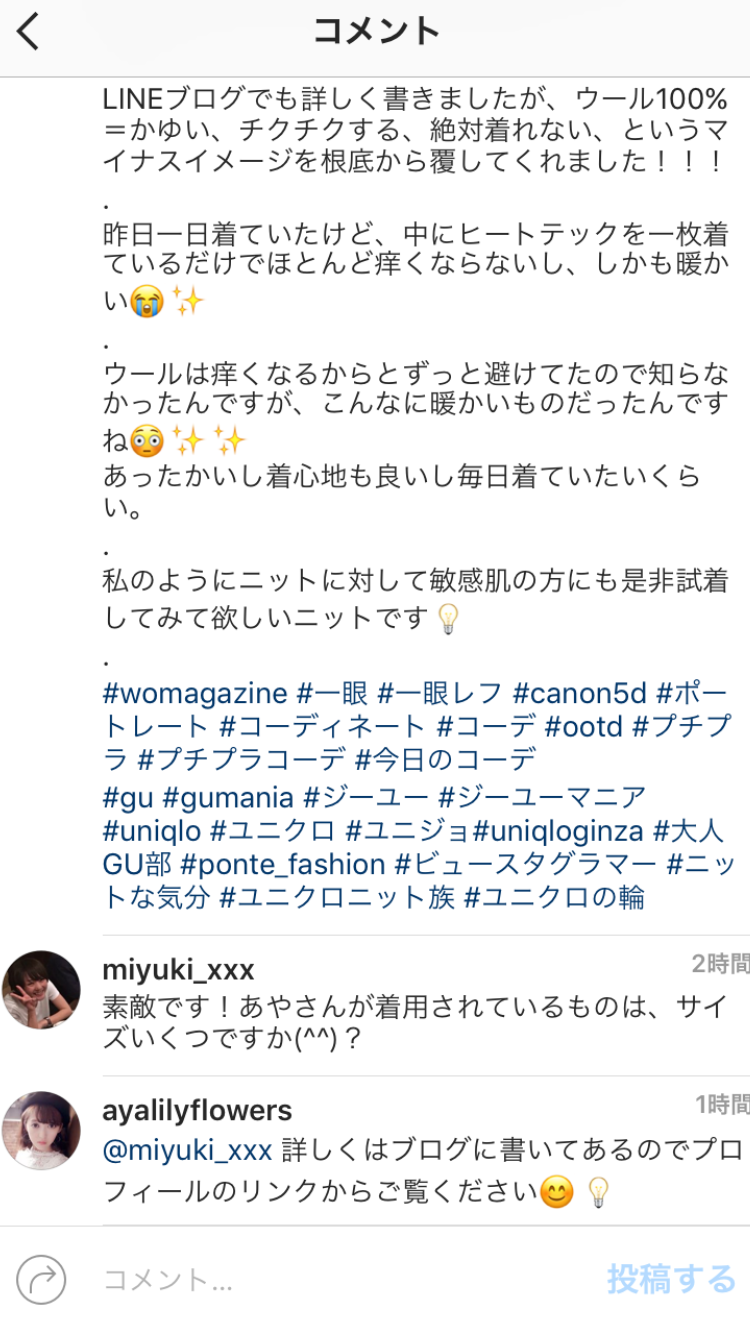This screenshot has height=1334, width=750.
Task: Tap the @miyuki_xxx mention
Action: [187, 1151]
